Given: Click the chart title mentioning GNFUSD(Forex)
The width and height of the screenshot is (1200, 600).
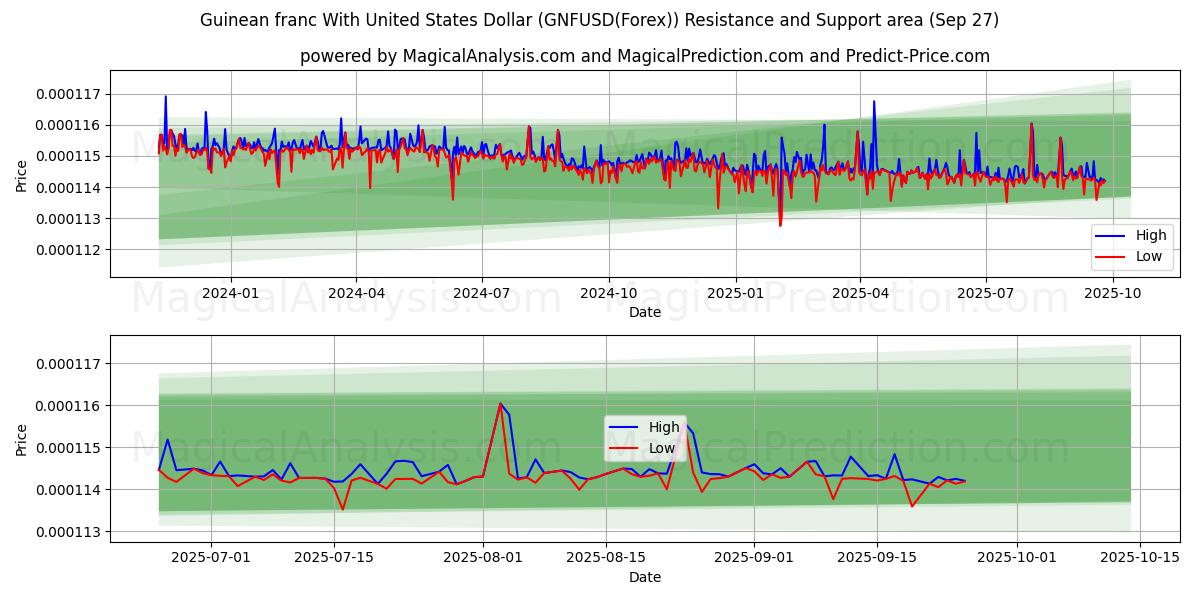Looking at the screenshot, I should tap(599, 20).
